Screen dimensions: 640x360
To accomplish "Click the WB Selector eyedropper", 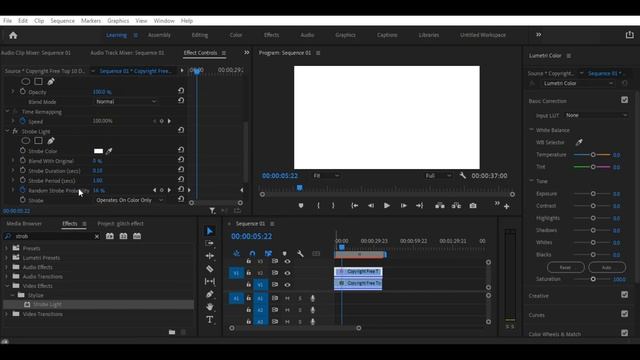I will [579, 142].
